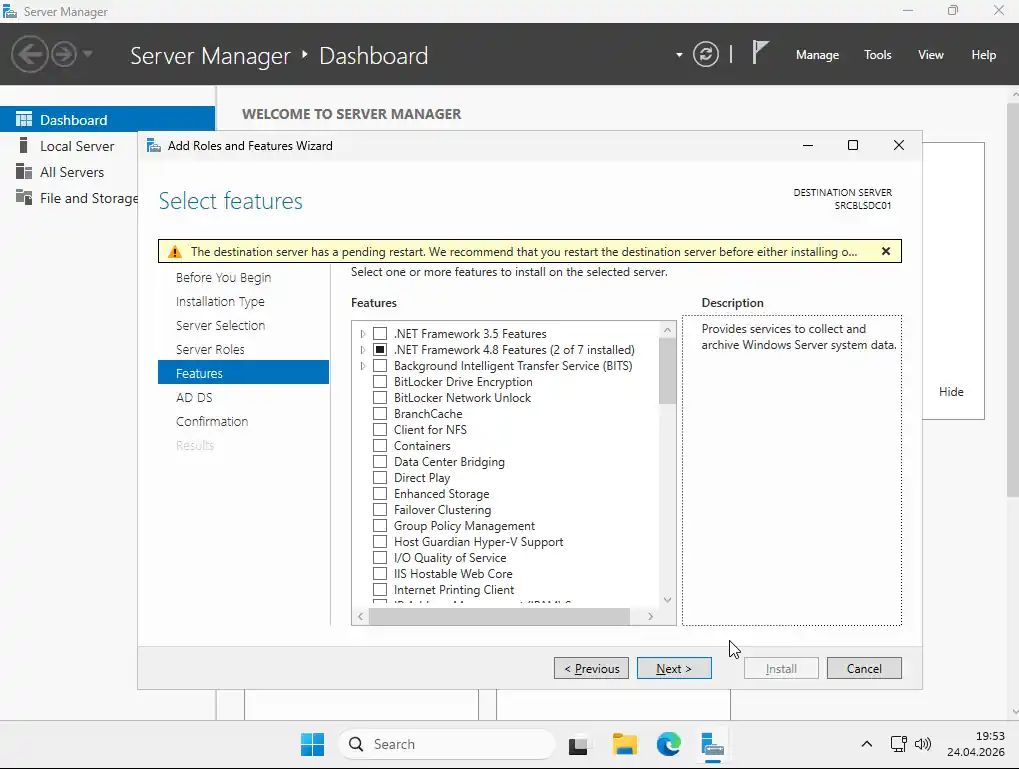Click features list vertical scrollbar thumb
The image size is (1019, 769).
coord(667,371)
